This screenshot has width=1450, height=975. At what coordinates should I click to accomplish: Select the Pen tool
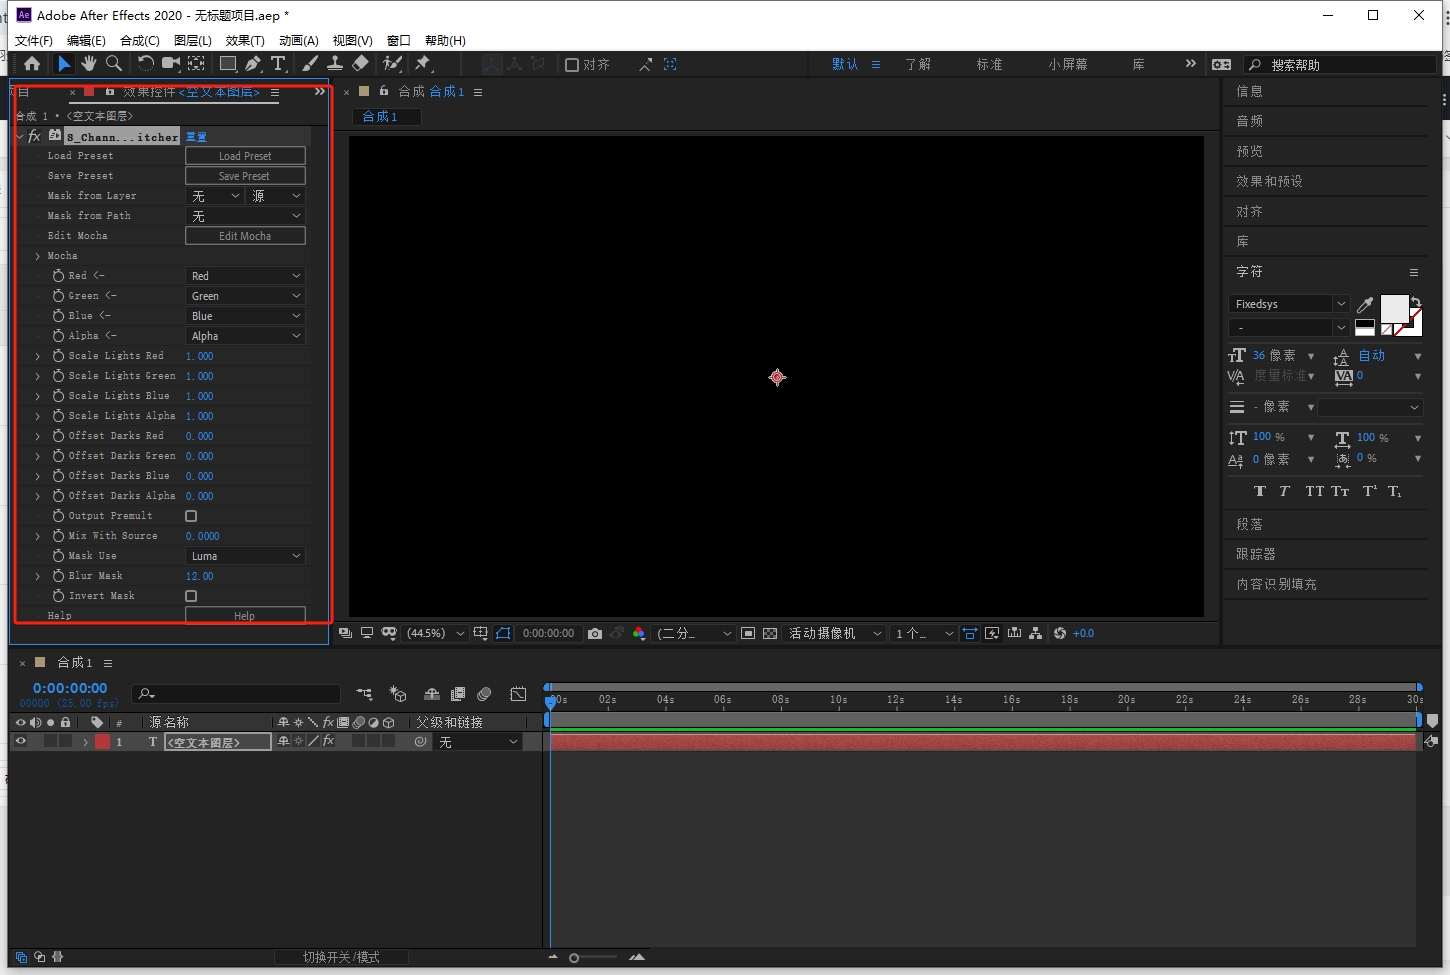click(x=253, y=64)
